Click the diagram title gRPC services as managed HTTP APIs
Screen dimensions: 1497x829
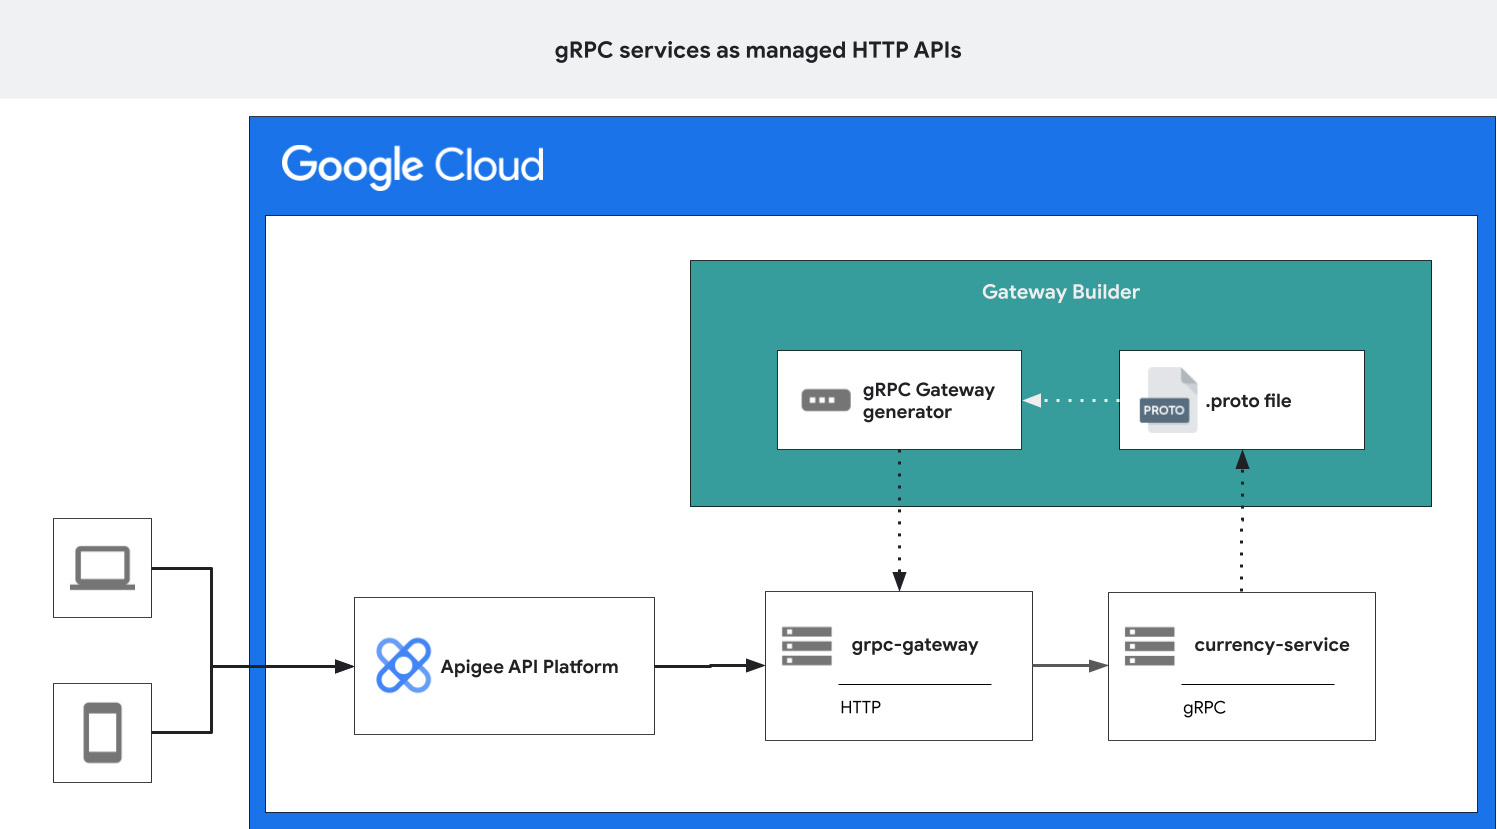(758, 50)
